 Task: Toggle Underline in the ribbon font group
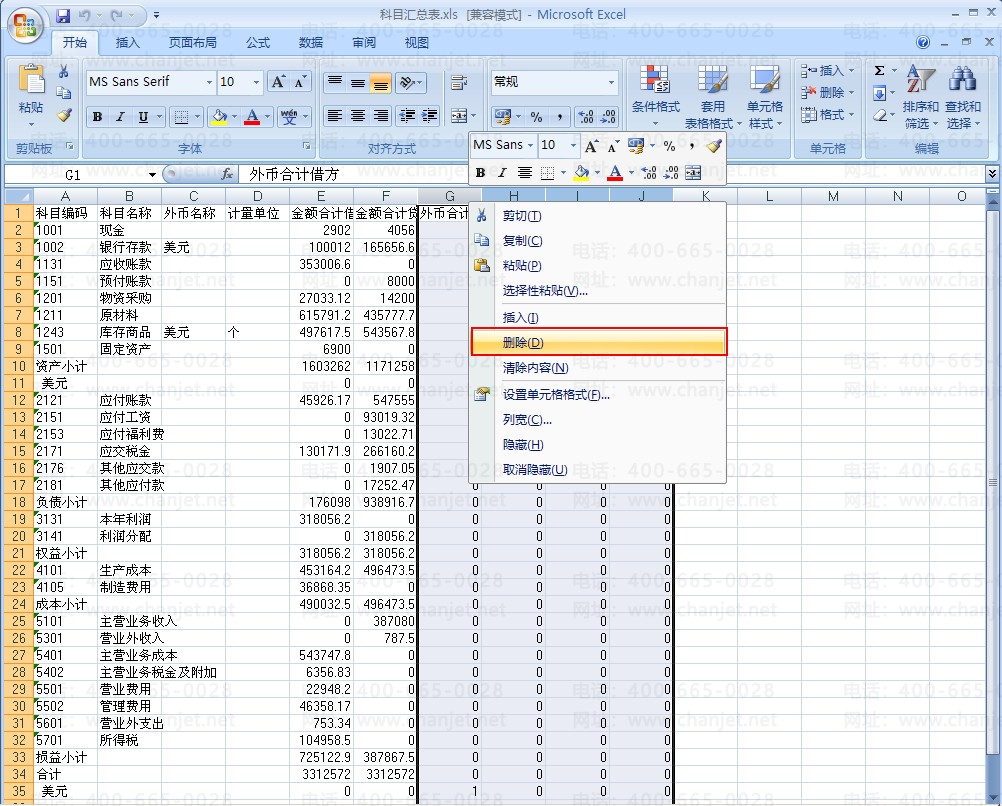143,117
